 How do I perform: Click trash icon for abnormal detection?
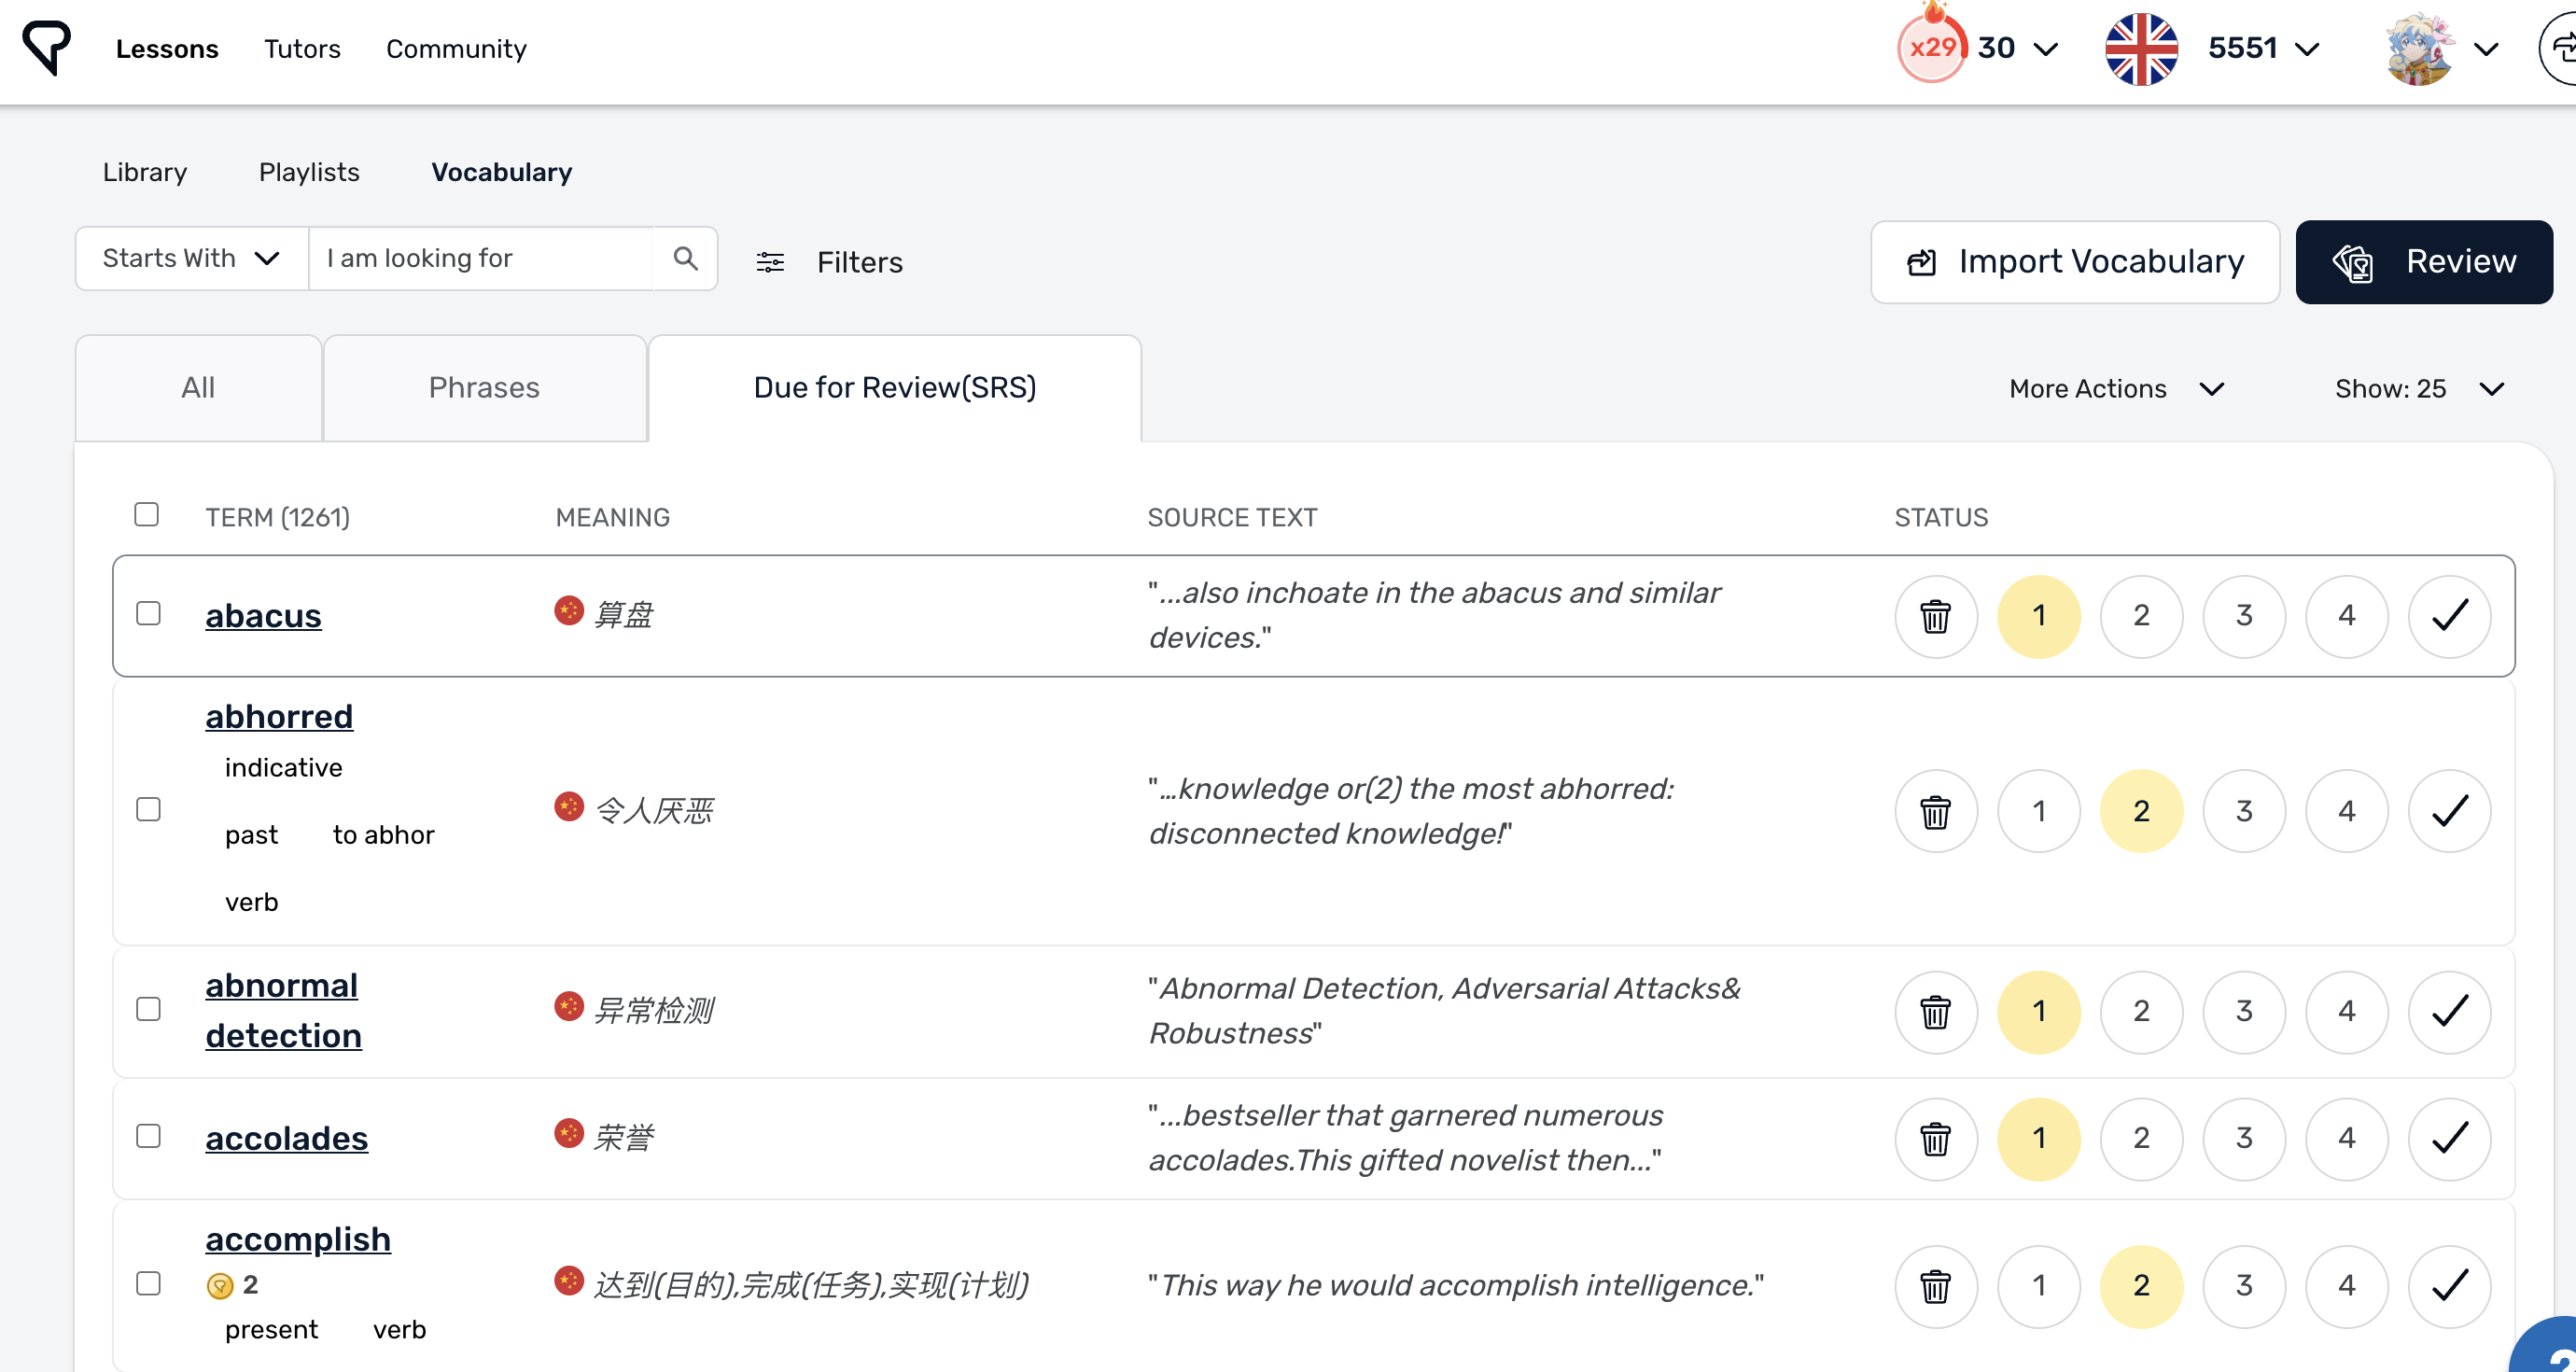pos(1935,1012)
